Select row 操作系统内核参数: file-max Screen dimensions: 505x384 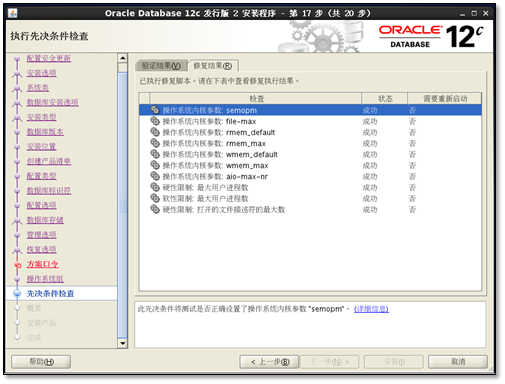[x=310, y=121]
